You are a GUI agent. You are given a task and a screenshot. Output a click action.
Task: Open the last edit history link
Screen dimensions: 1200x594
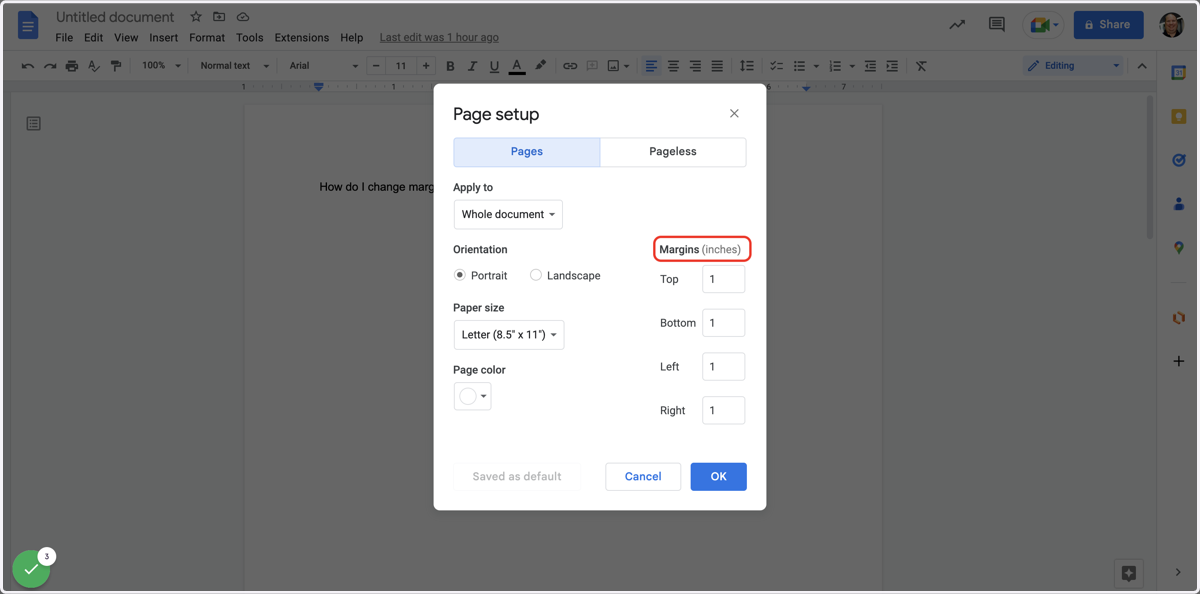click(x=439, y=38)
